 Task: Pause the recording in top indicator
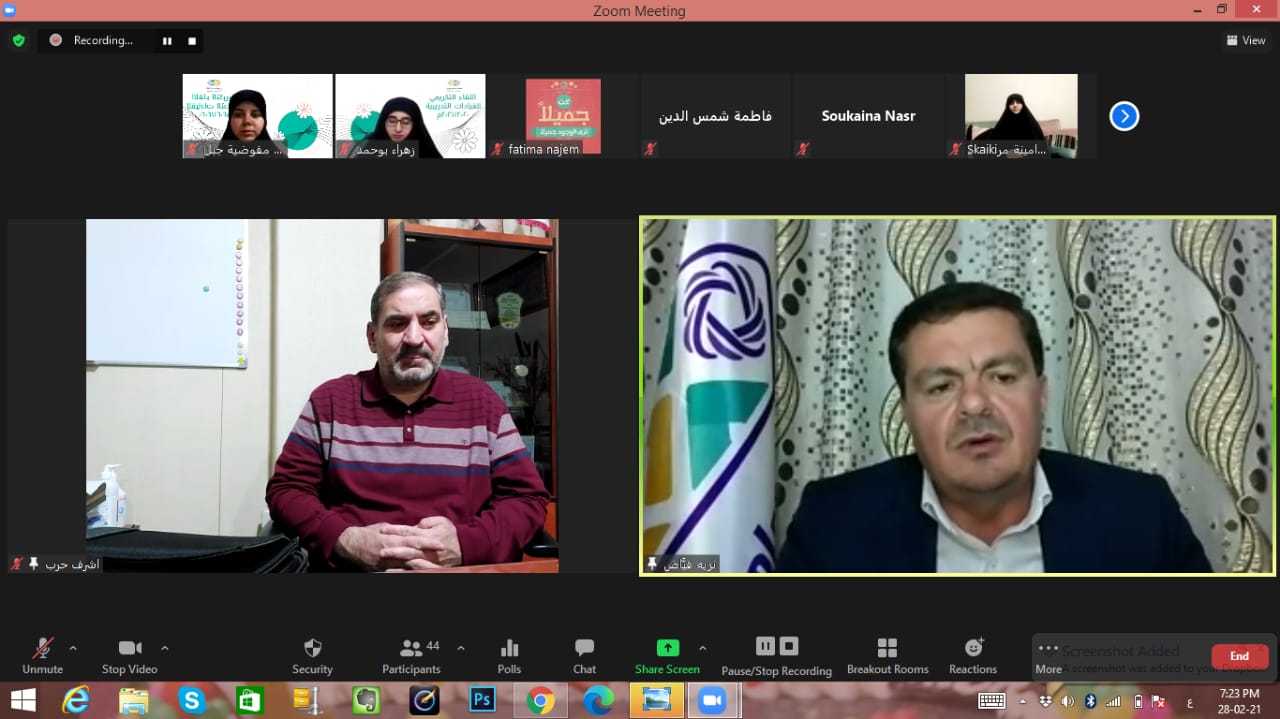pos(167,41)
